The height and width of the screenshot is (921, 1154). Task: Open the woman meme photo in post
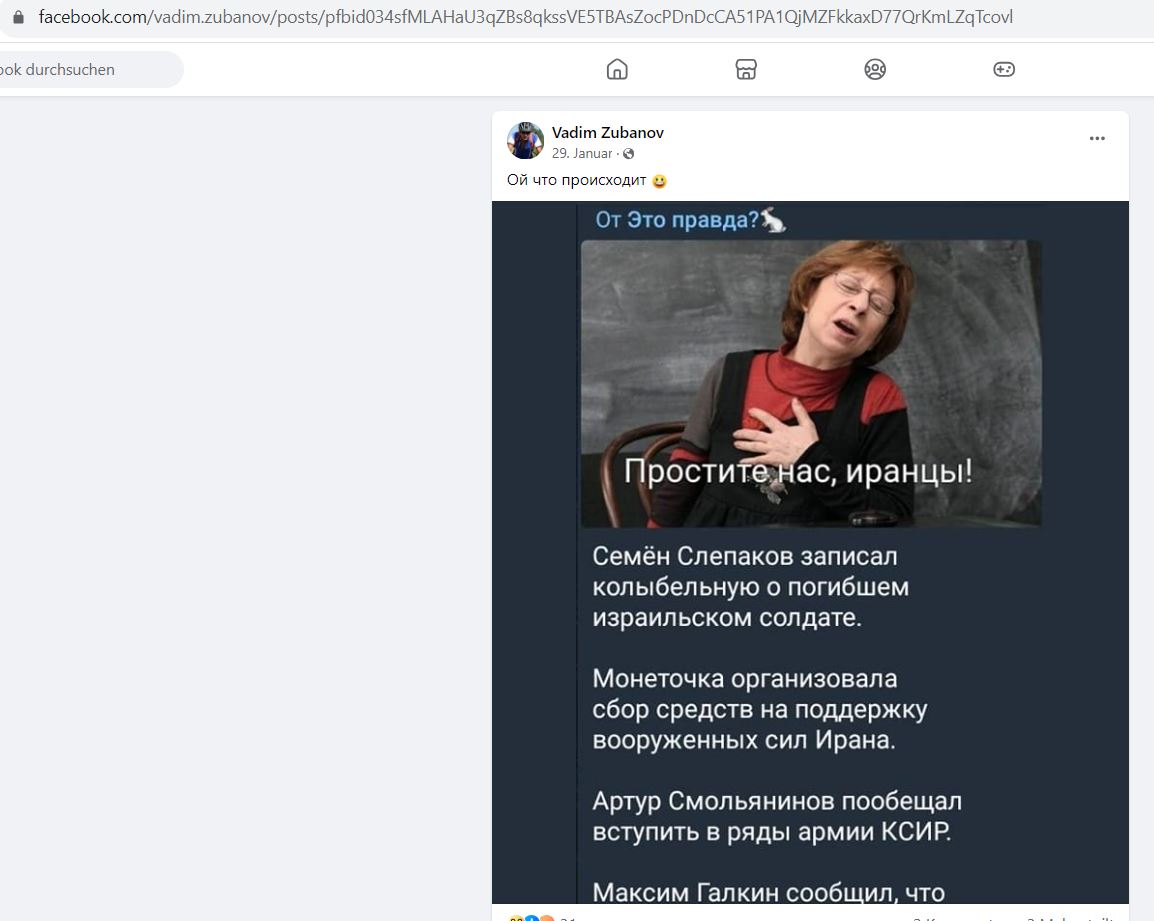[x=811, y=384]
